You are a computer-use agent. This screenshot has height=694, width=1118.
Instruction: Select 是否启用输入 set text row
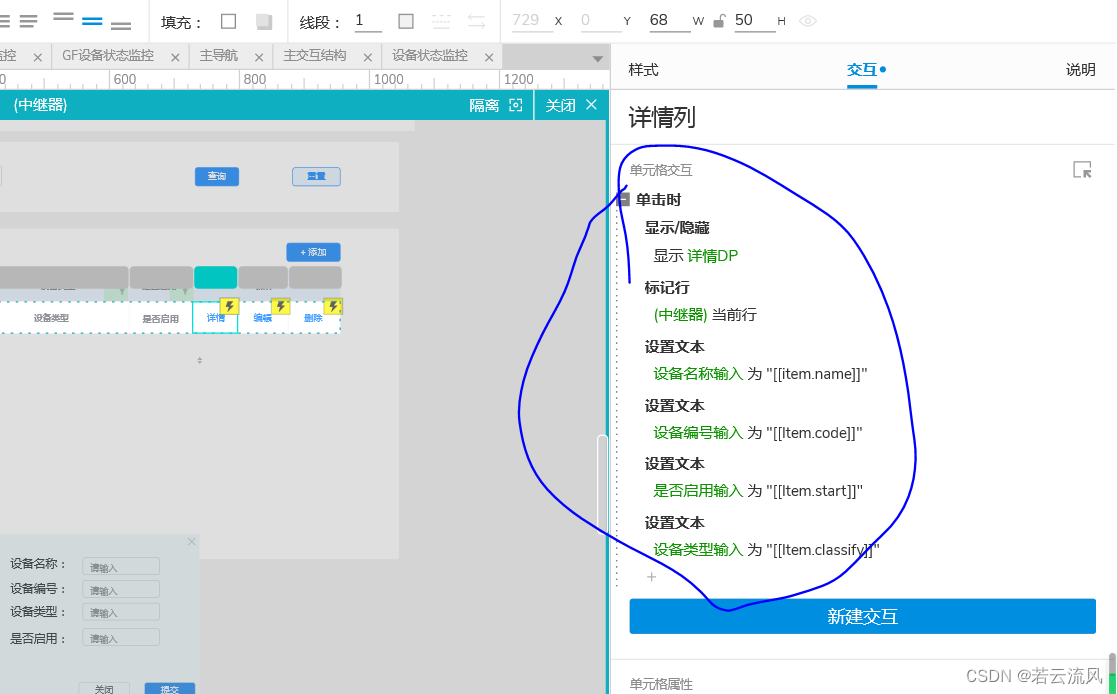(758, 491)
